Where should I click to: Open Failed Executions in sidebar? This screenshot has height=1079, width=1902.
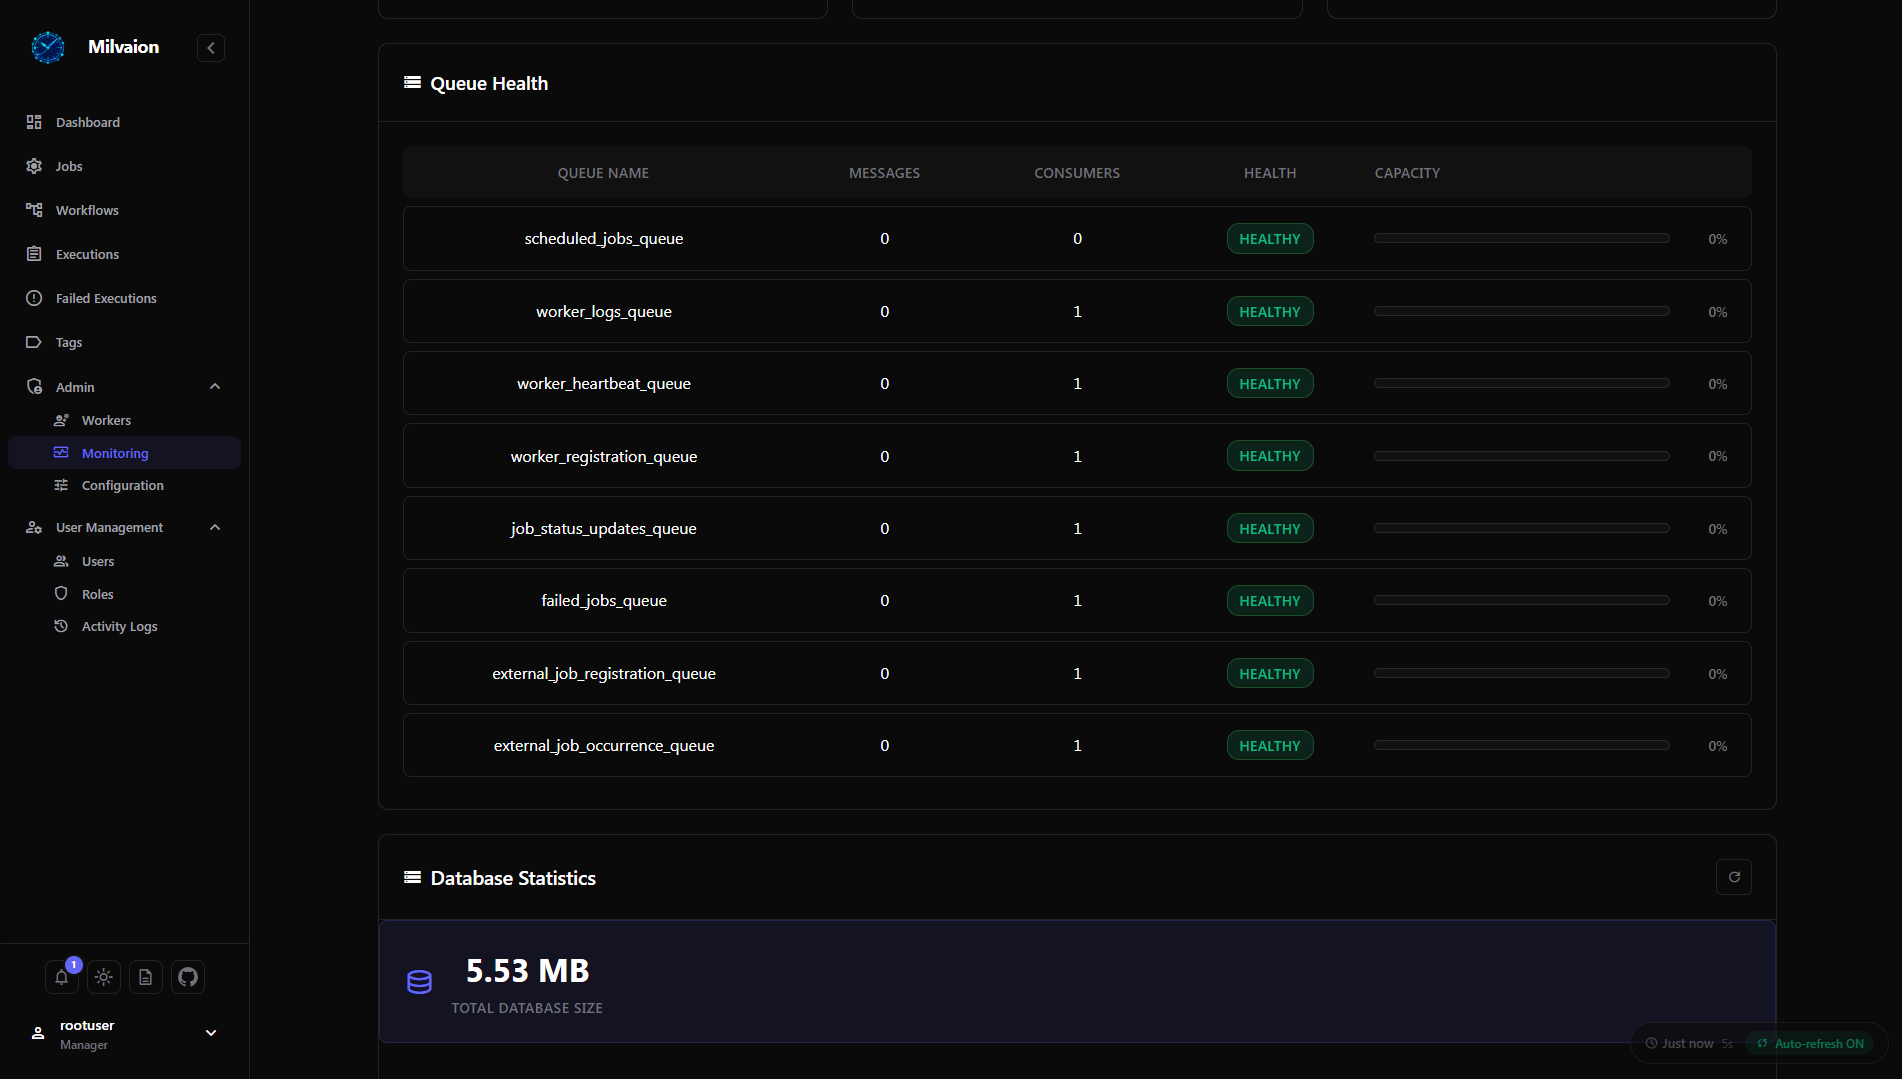click(x=106, y=298)
